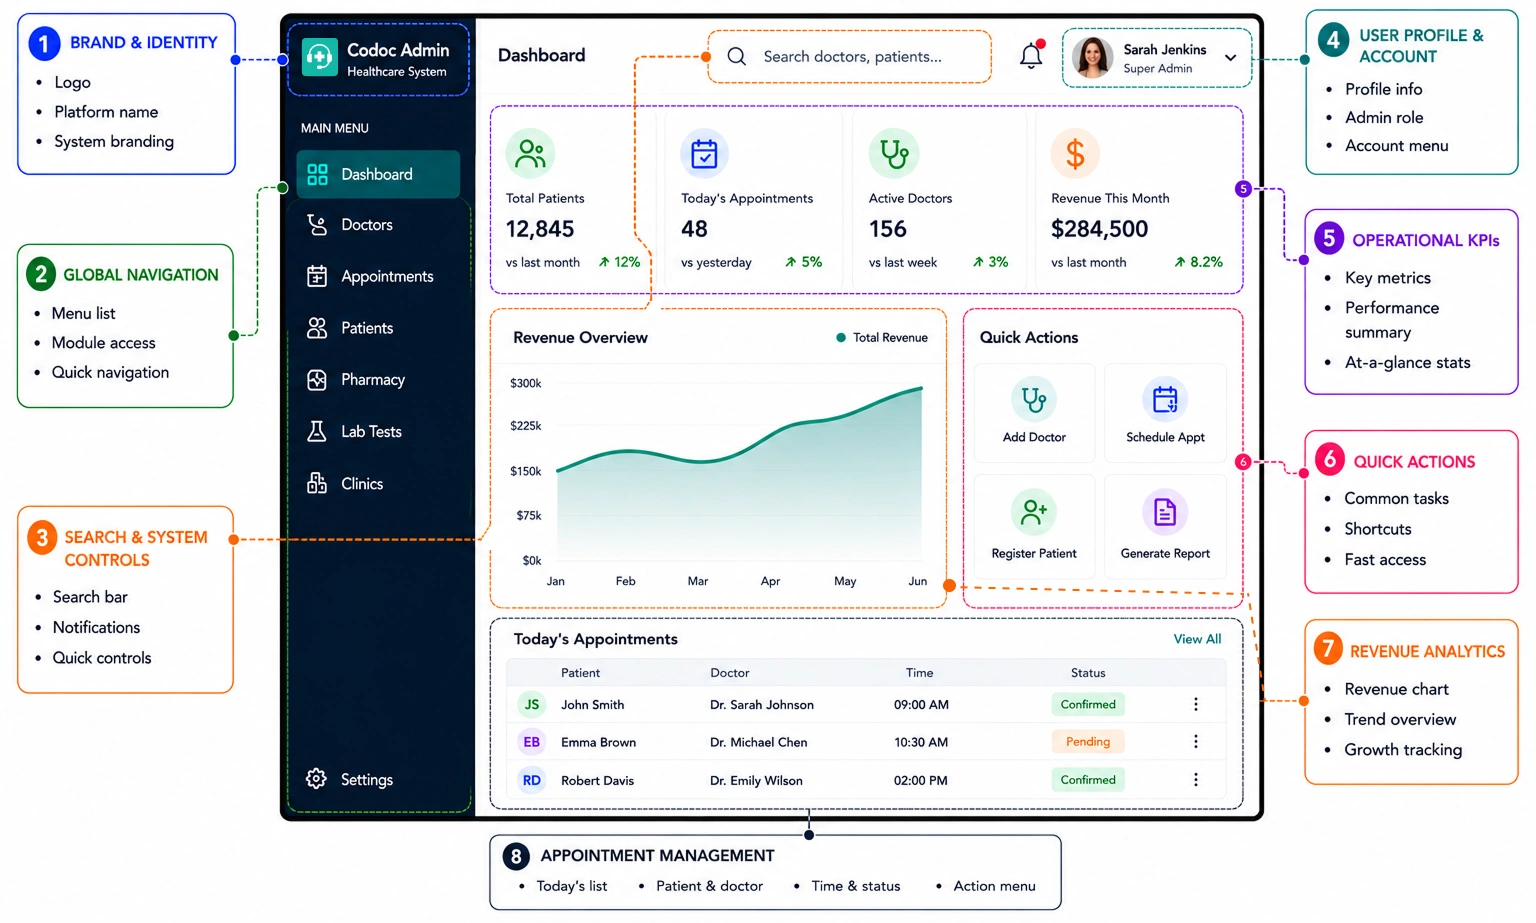The height and width of the screenshot is (923, 1536).
Task: Click the Total Patients card icon
Action: pyautogui.click(x=530, y=154)
